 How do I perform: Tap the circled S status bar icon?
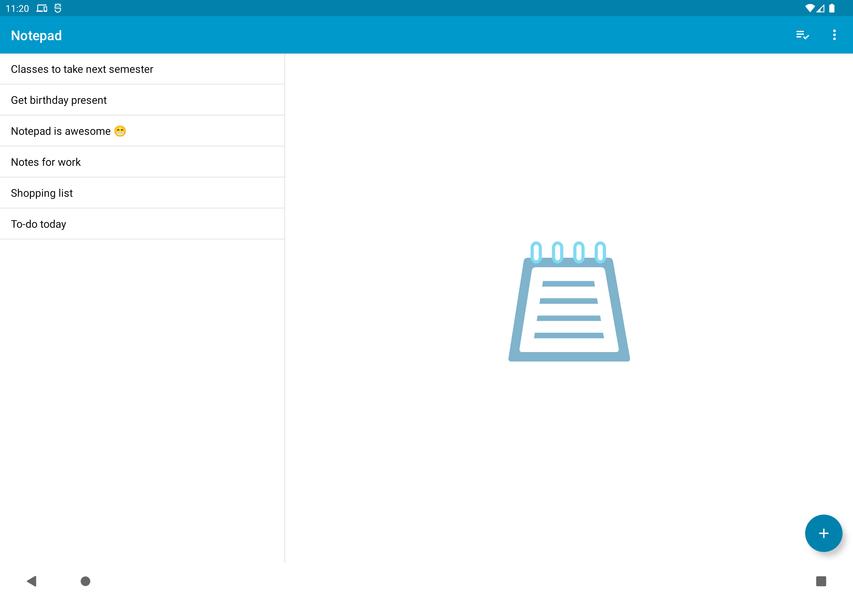(x=58, y=8)
